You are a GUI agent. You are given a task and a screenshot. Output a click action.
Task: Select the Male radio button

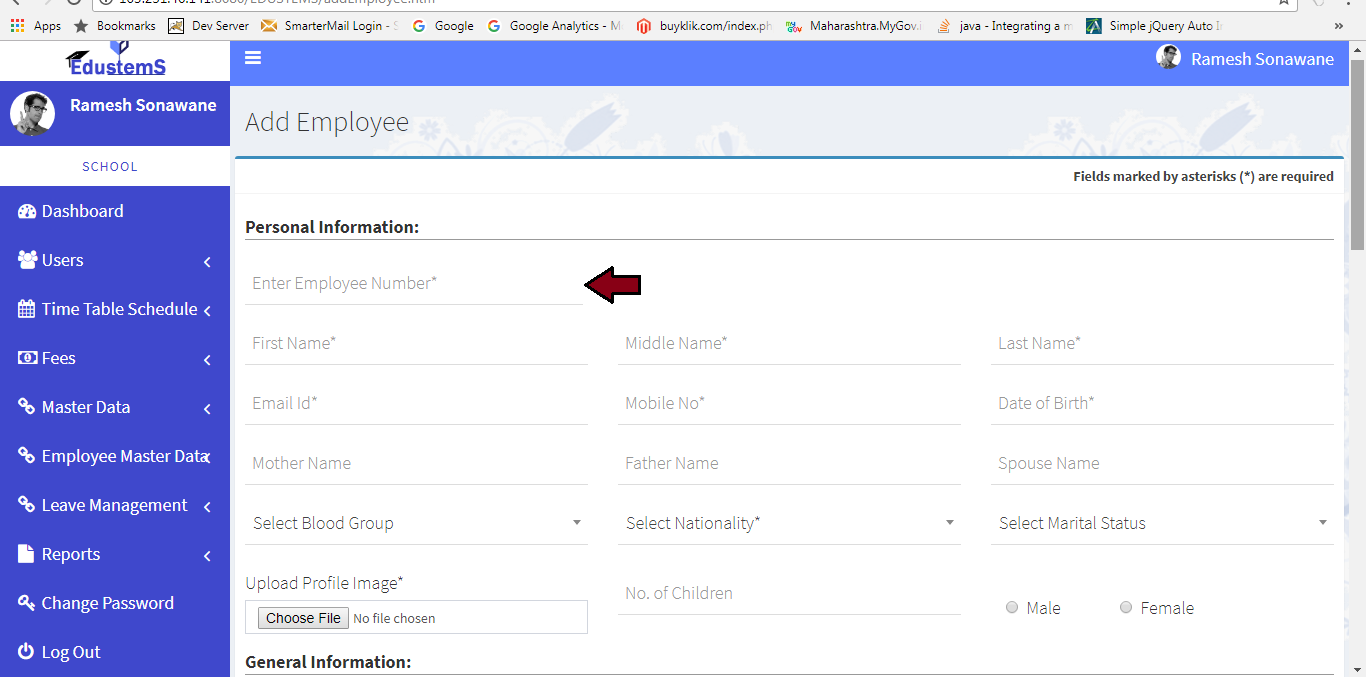click(x=1012, y=608)
